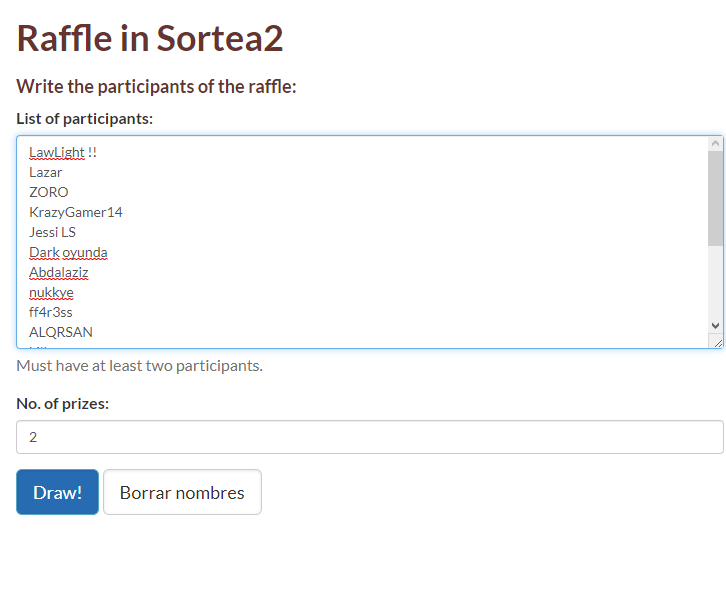Select the nukkye line in the list

click(51, 292)
